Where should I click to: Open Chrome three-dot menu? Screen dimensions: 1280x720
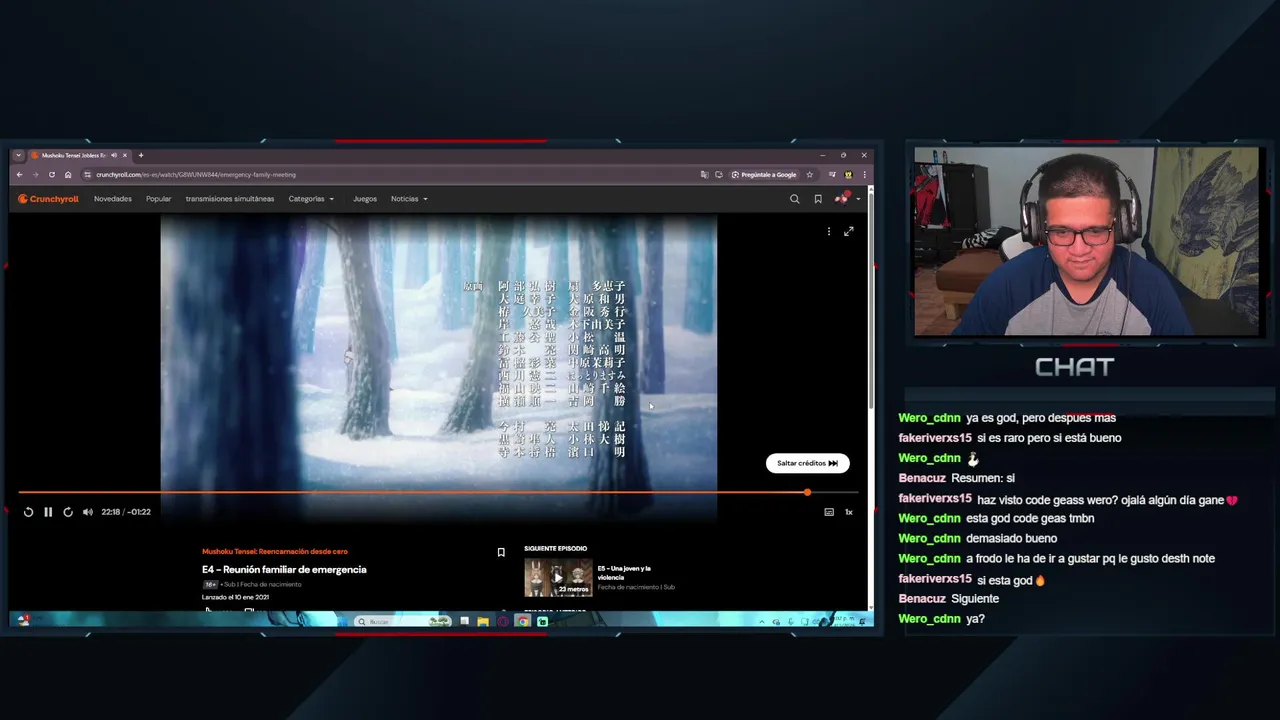click(x=864, y=175)
